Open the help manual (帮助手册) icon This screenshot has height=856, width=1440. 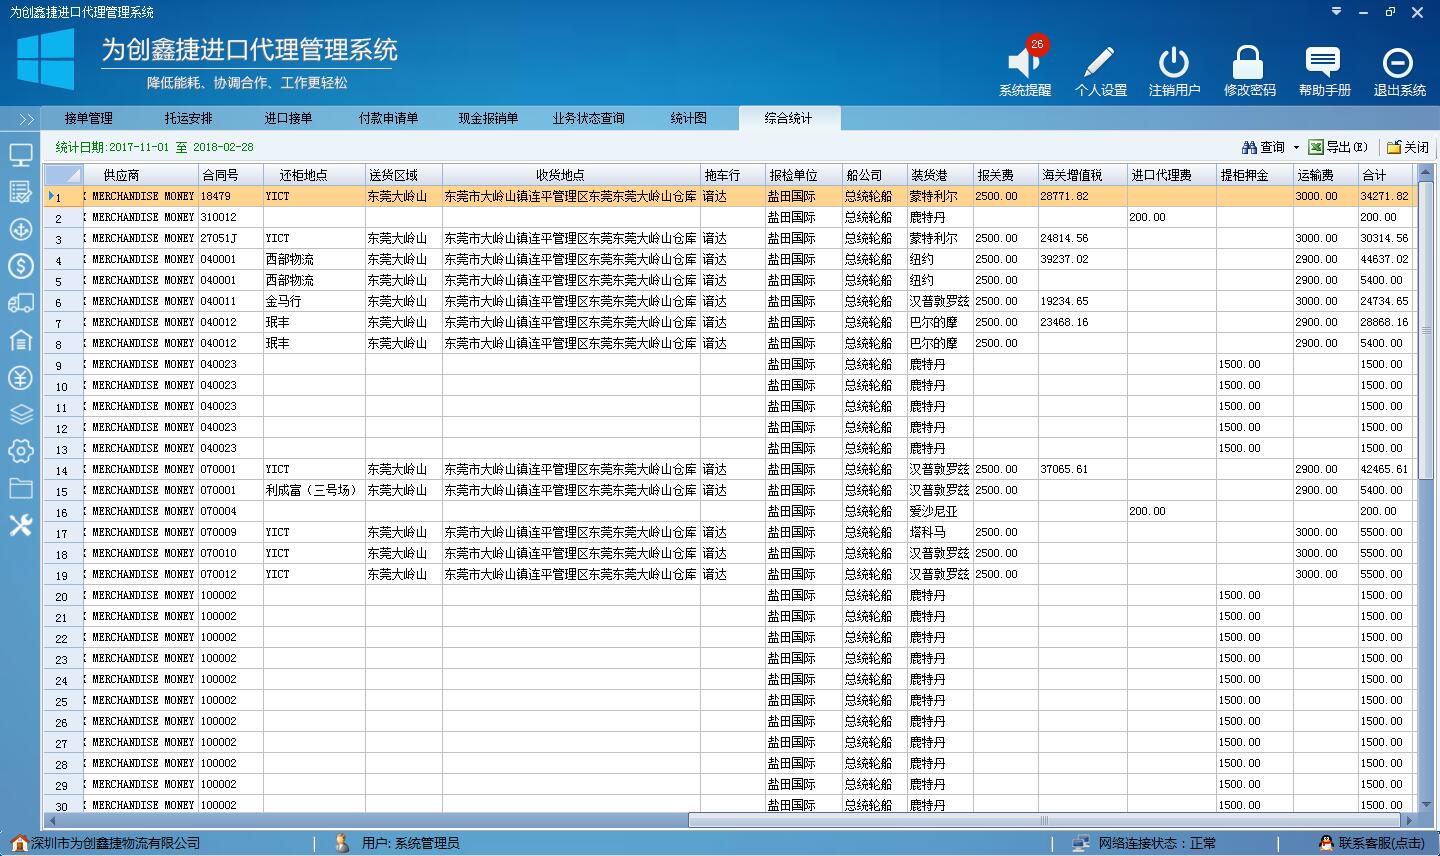(1324, 66)
